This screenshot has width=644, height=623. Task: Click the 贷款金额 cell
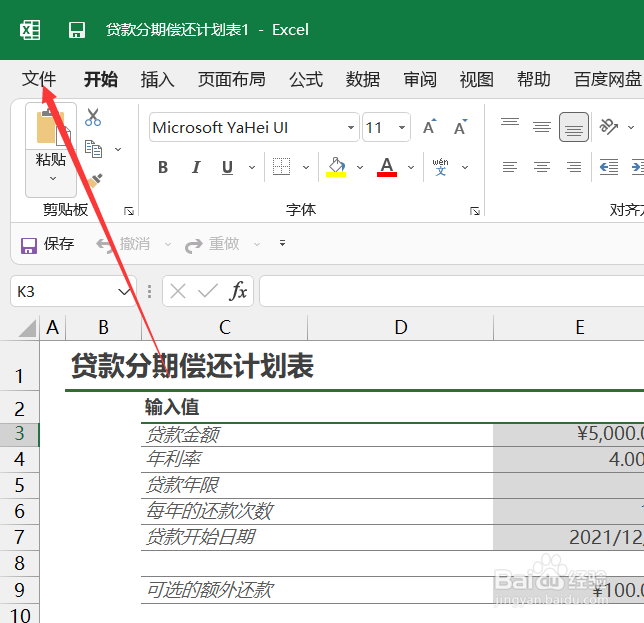317,434
